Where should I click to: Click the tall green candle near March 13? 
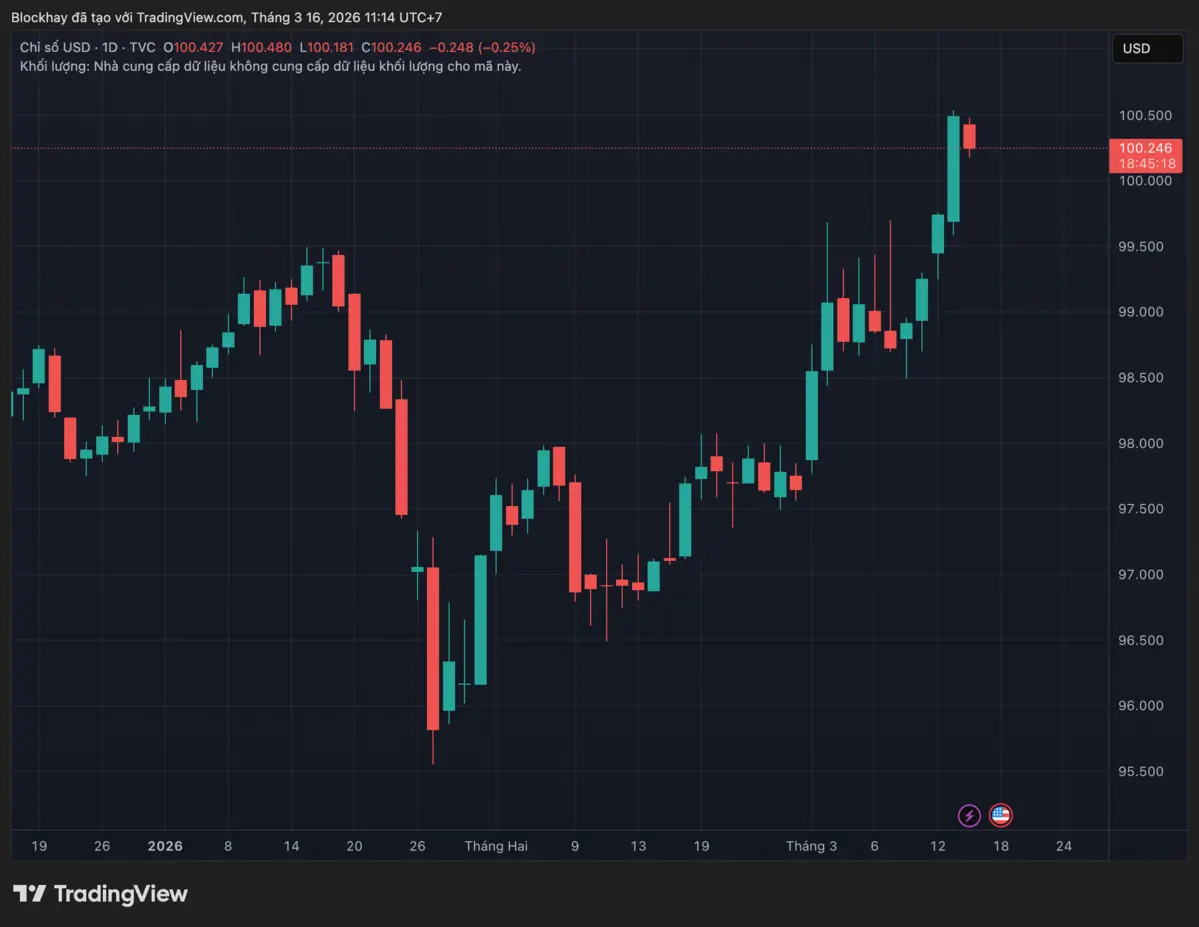pos(955,170)
